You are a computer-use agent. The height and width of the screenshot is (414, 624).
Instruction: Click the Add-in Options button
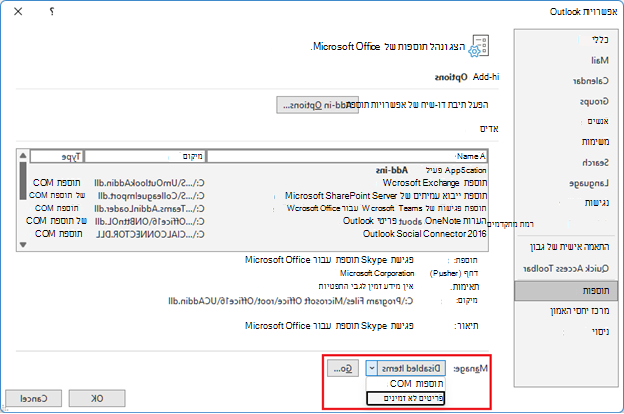tap(317, 105)
